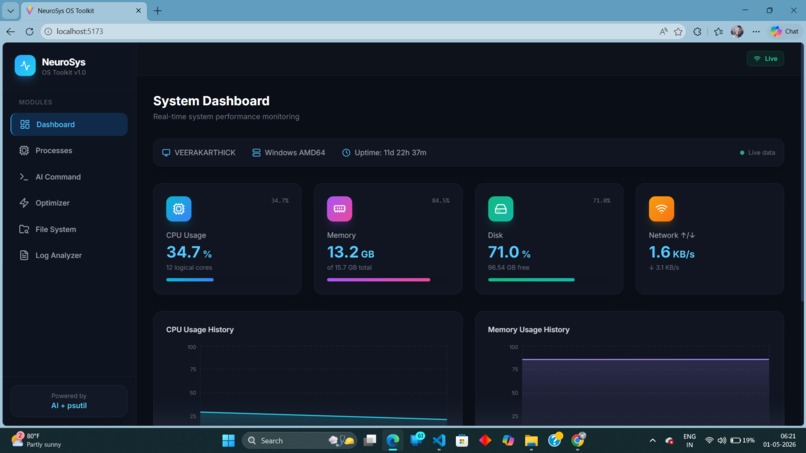The width and height of the screenshot is (806, 453).
Task: Click the taskbar Search box
Action: click(300, 441)
